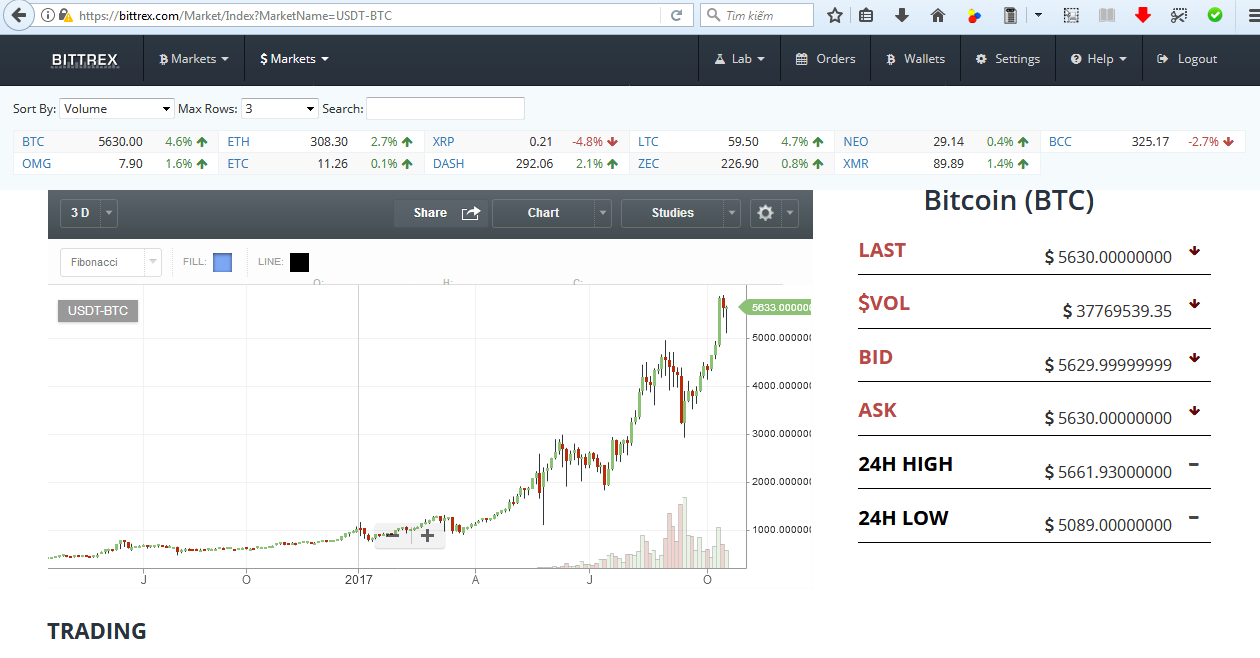Click the 5633 current price marker
The width and height of the screenshot is (1260, 658).
[776, 308]
